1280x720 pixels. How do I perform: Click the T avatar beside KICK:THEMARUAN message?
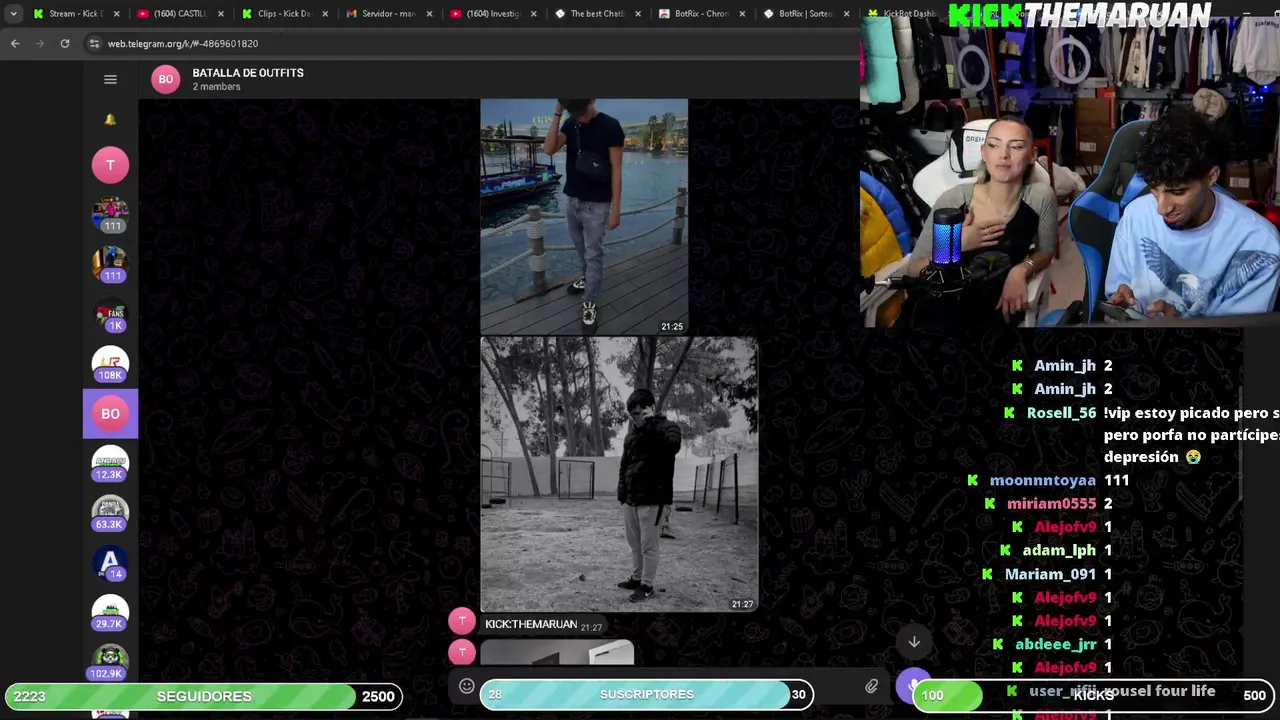(x=462, y=621)
